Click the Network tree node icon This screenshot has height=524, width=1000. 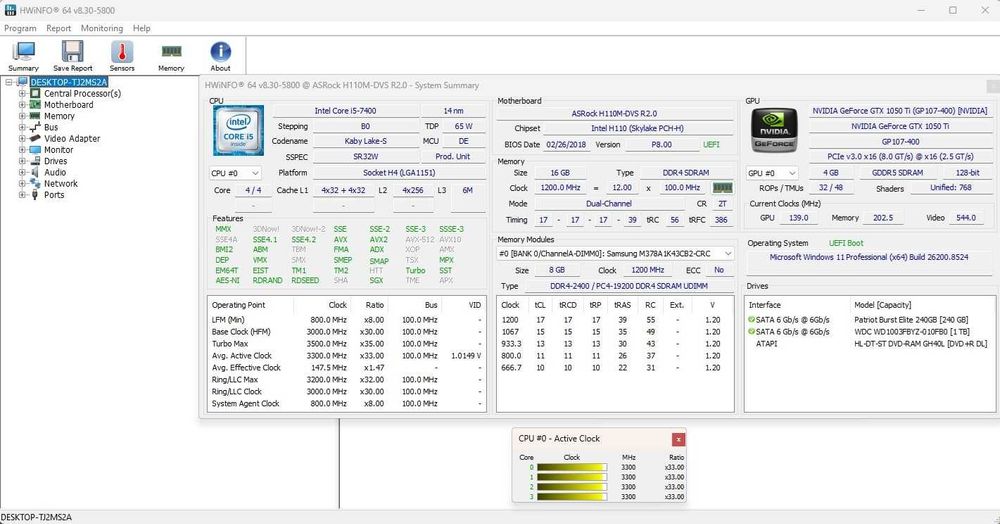35,184
